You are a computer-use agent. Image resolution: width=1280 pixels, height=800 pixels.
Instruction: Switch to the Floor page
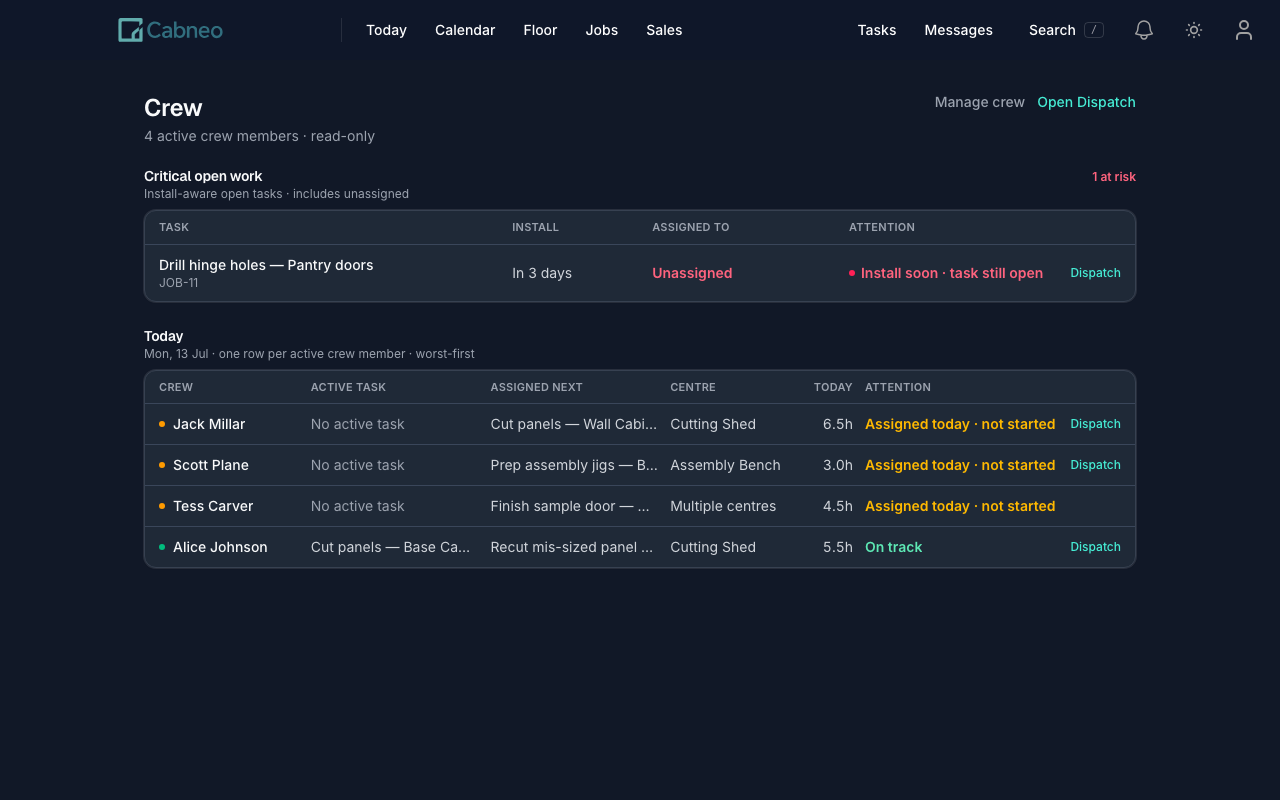[x=540, y=30]
